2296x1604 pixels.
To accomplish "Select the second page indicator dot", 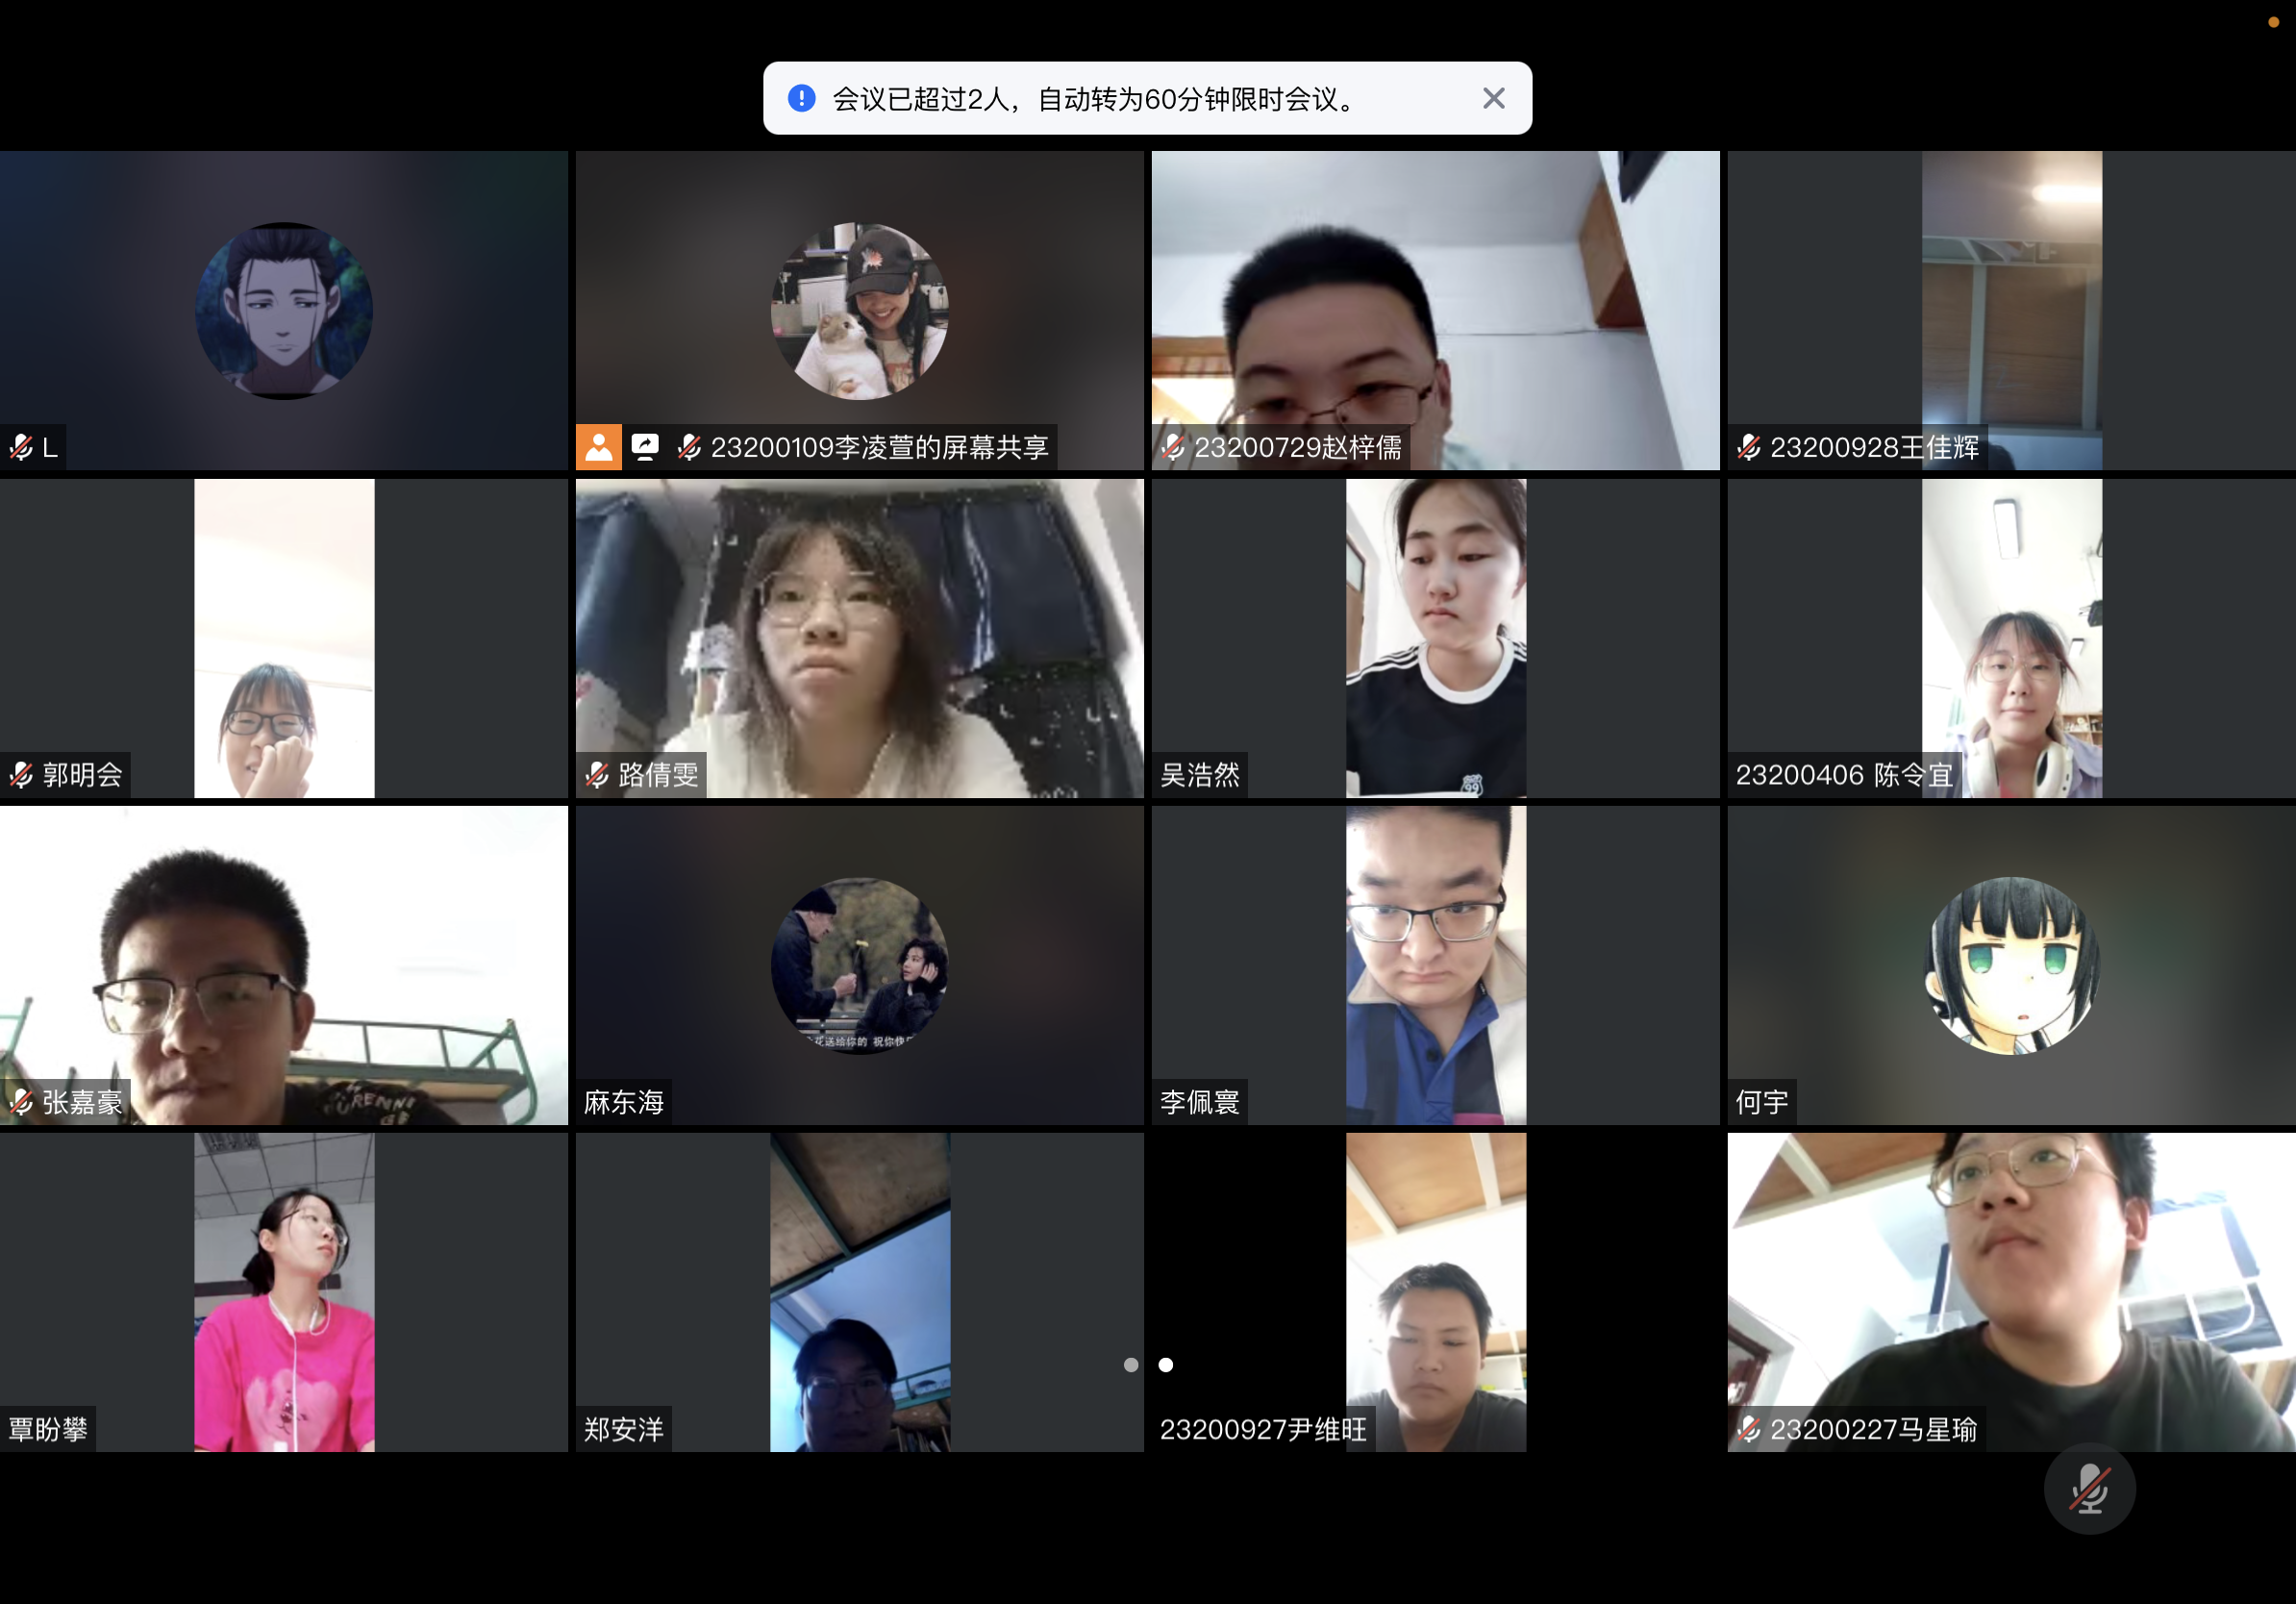I will point(1166,1365).
